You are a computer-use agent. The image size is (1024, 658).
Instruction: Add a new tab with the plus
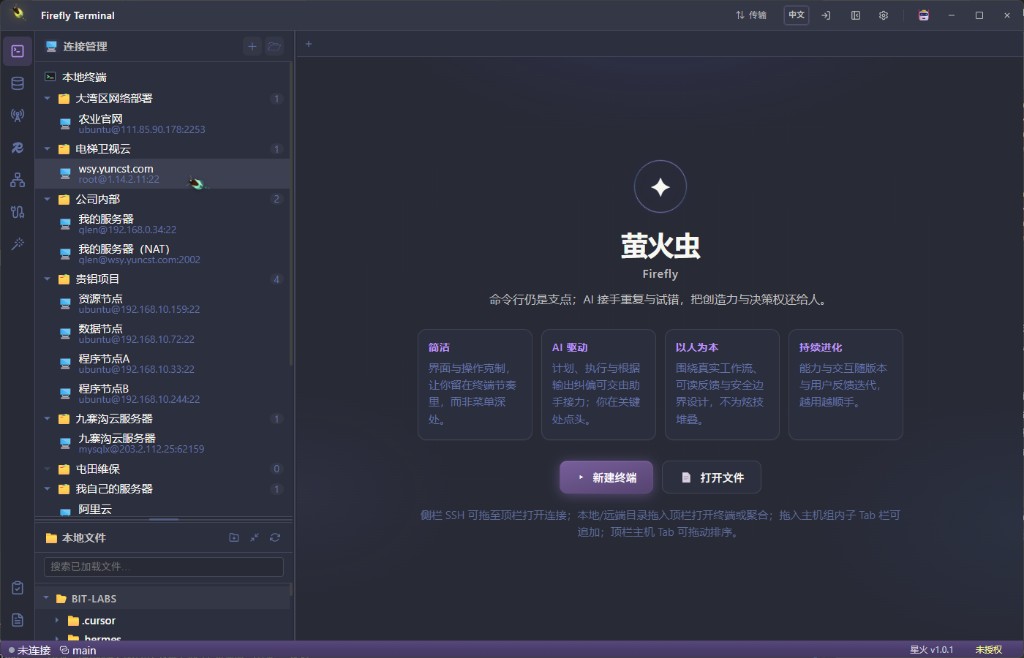309,44
